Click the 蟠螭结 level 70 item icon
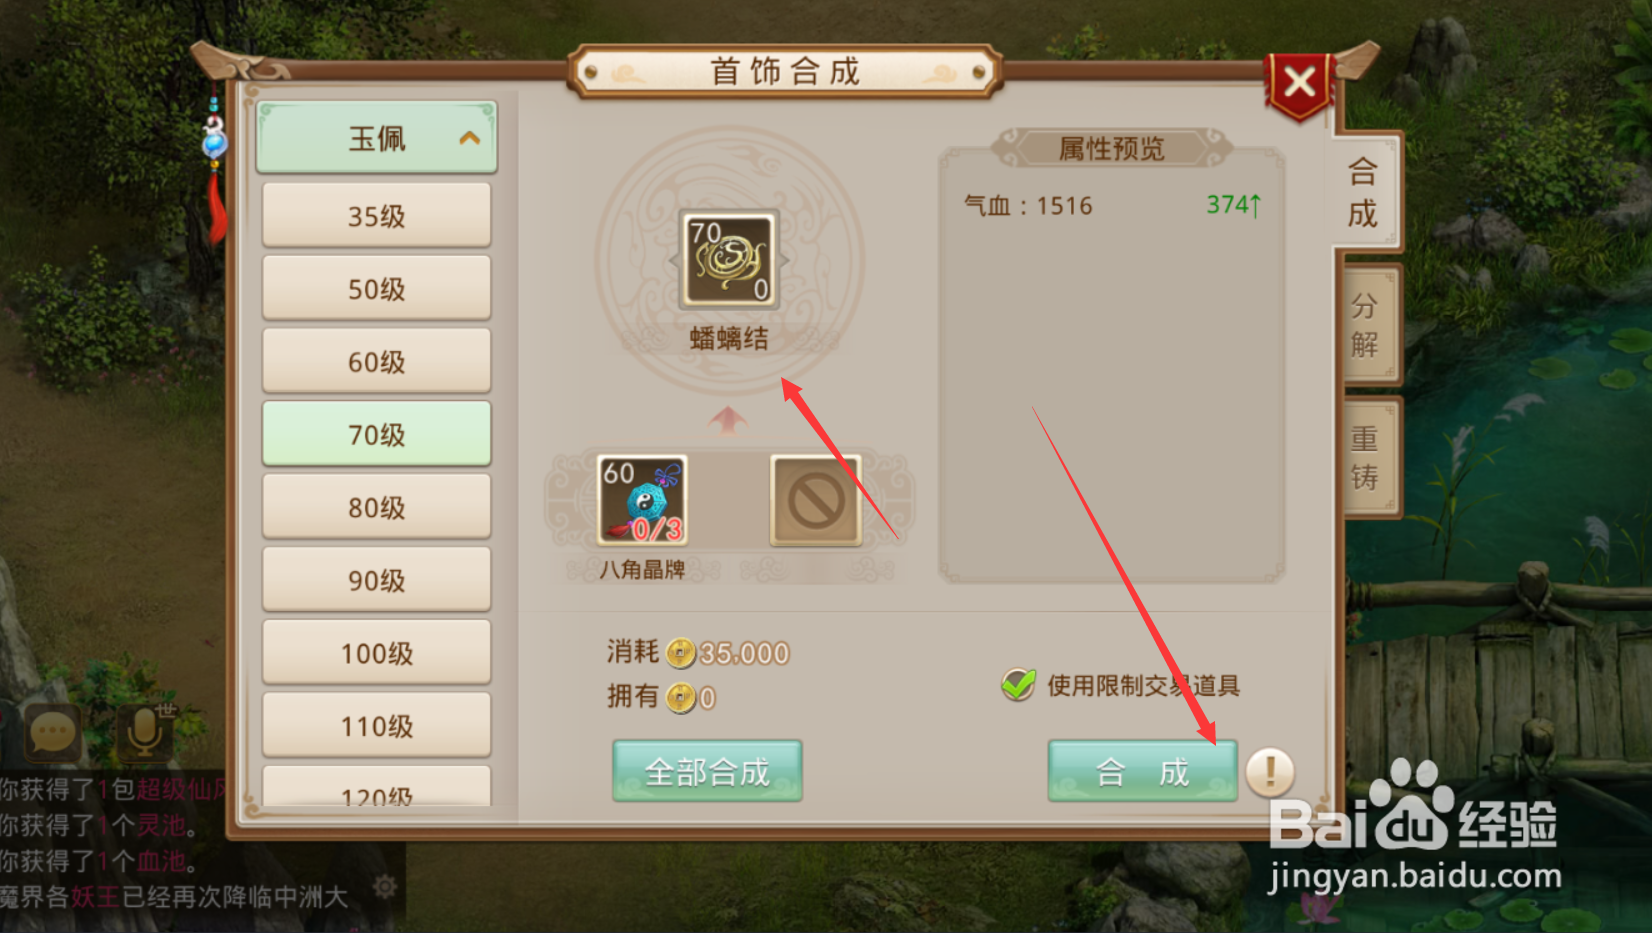Image resolution: width=1652 pixels, height=933 pixels. tap(729, 260)
